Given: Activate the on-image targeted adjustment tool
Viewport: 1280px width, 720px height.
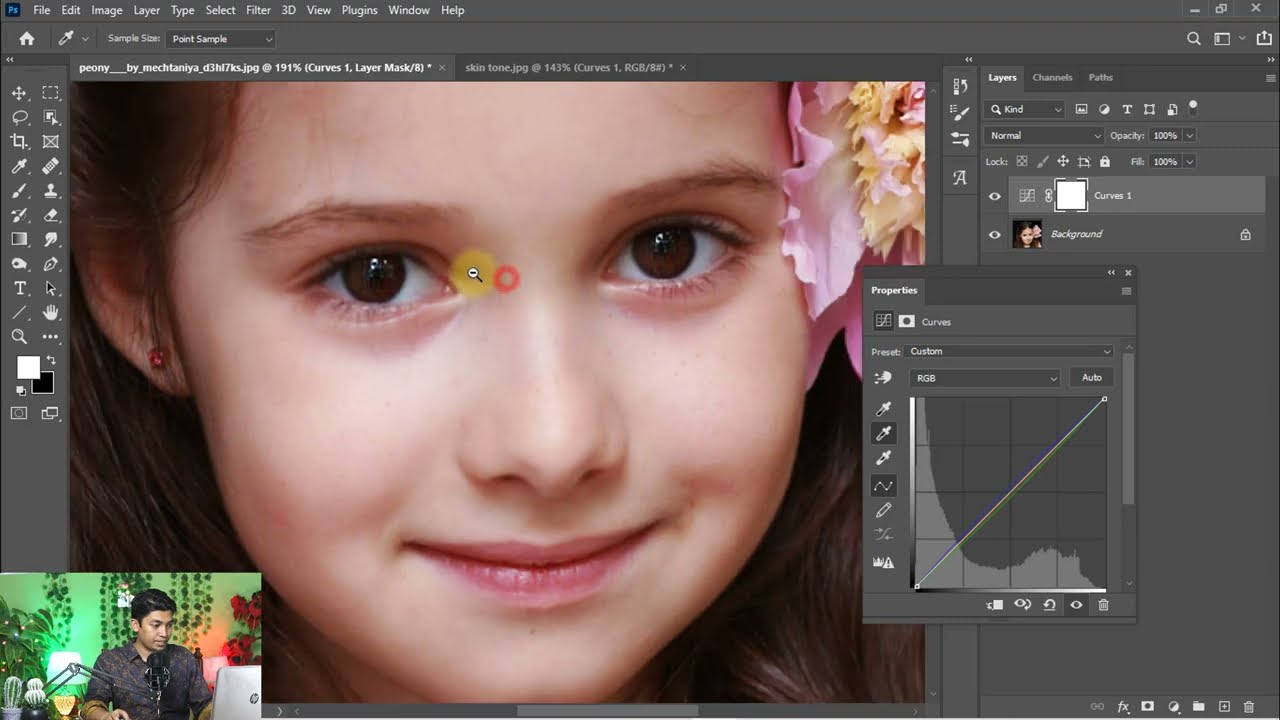Looking at the screenshot, I should 883,378.
